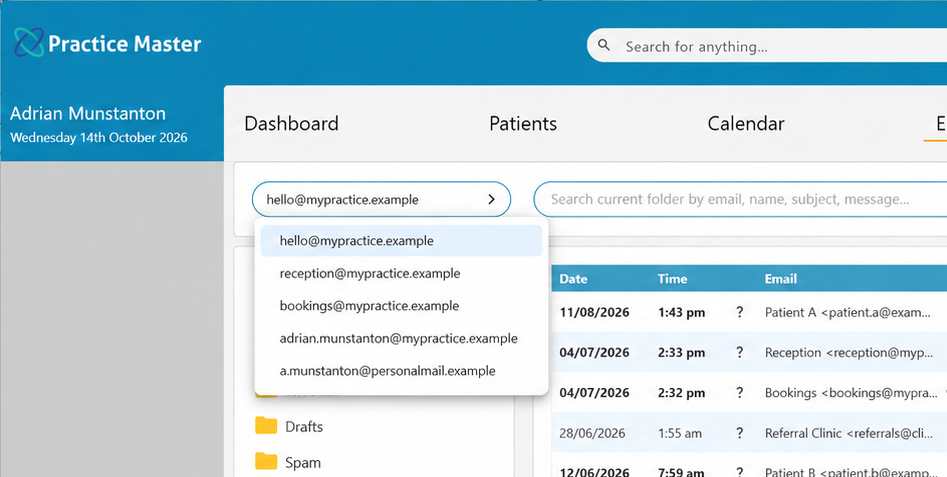Click the magnifier icon in global search

click(x=603, y=45)
